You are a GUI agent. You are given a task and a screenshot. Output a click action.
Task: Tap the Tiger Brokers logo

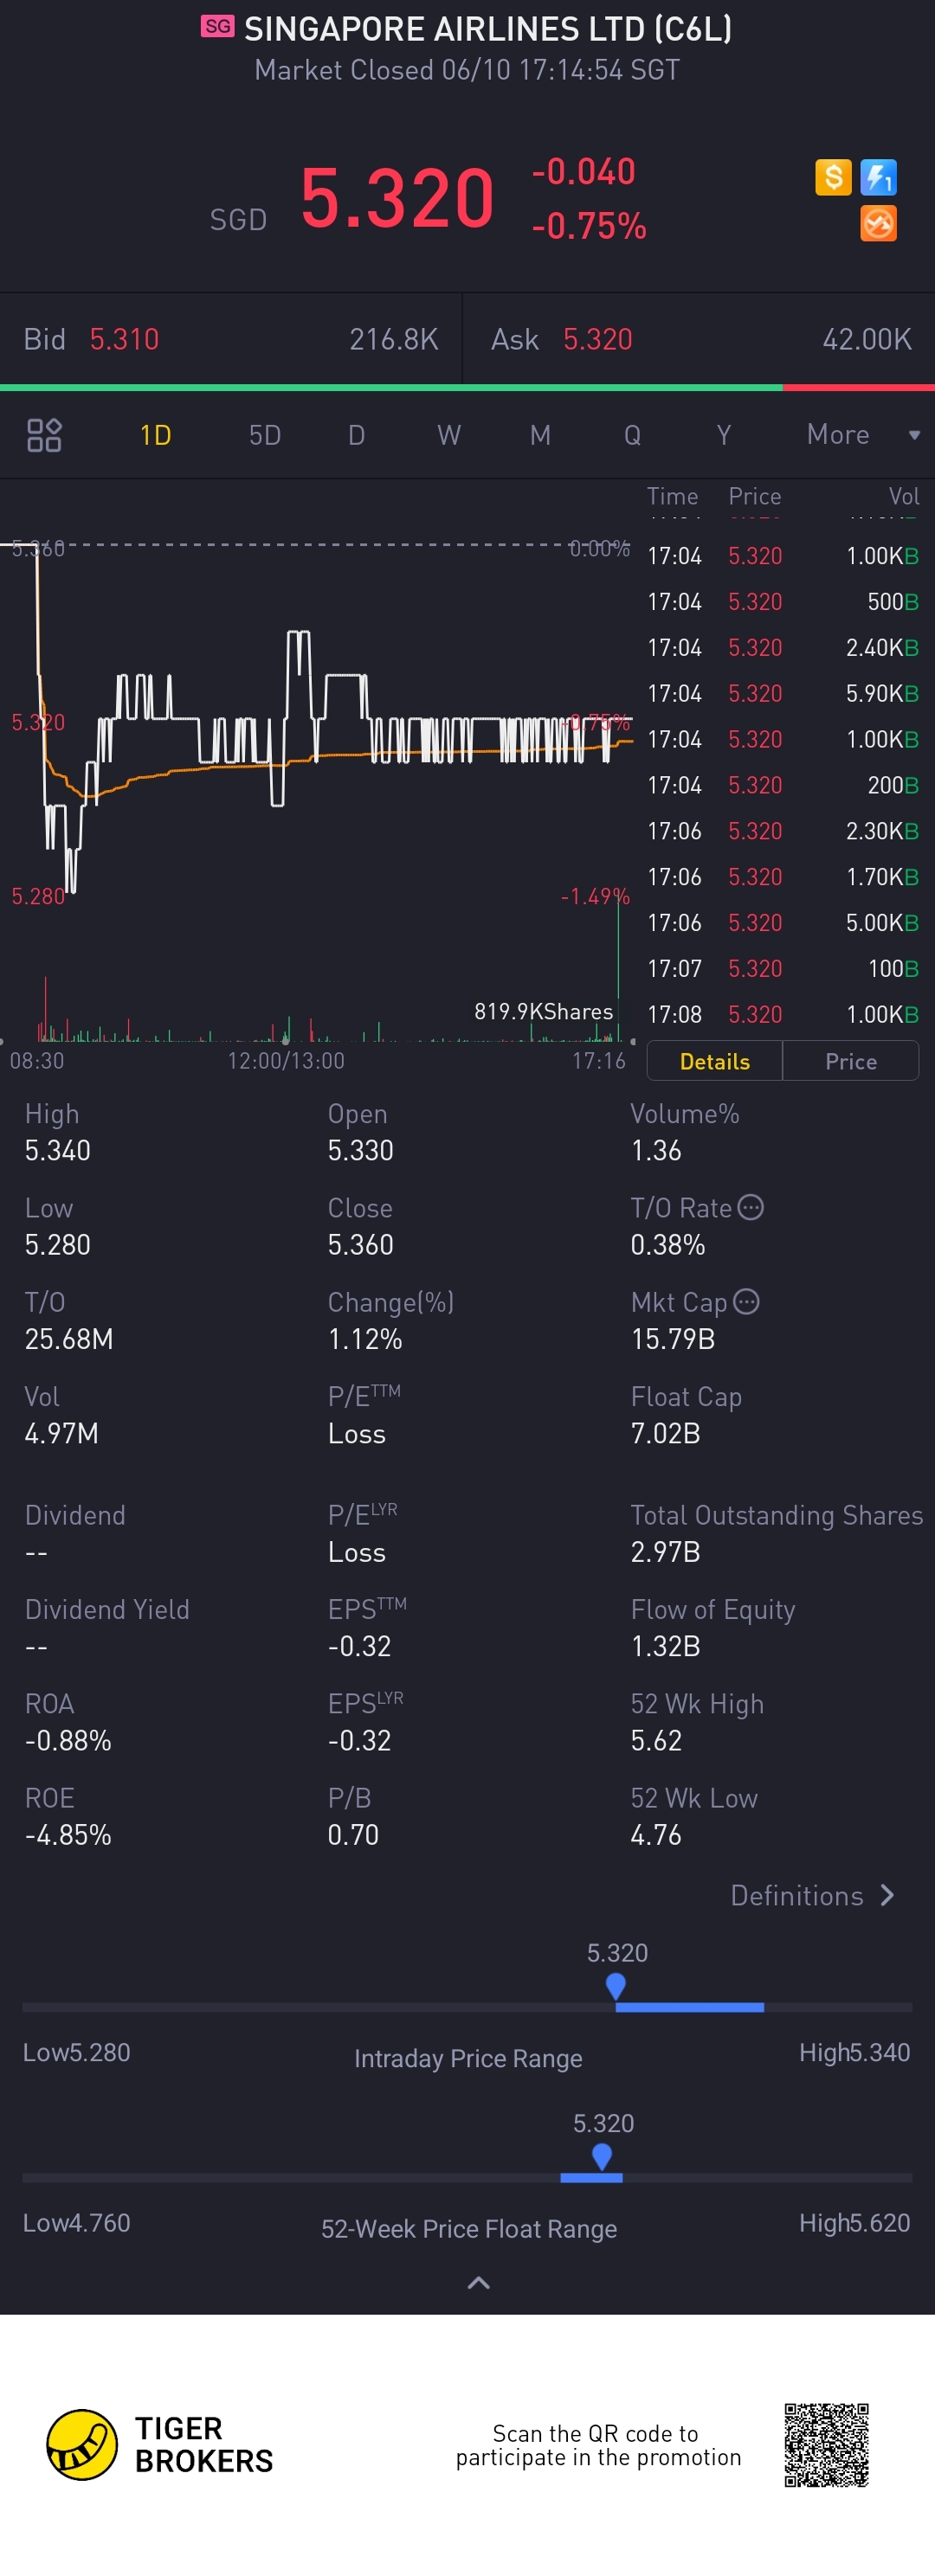(160, 2444)
